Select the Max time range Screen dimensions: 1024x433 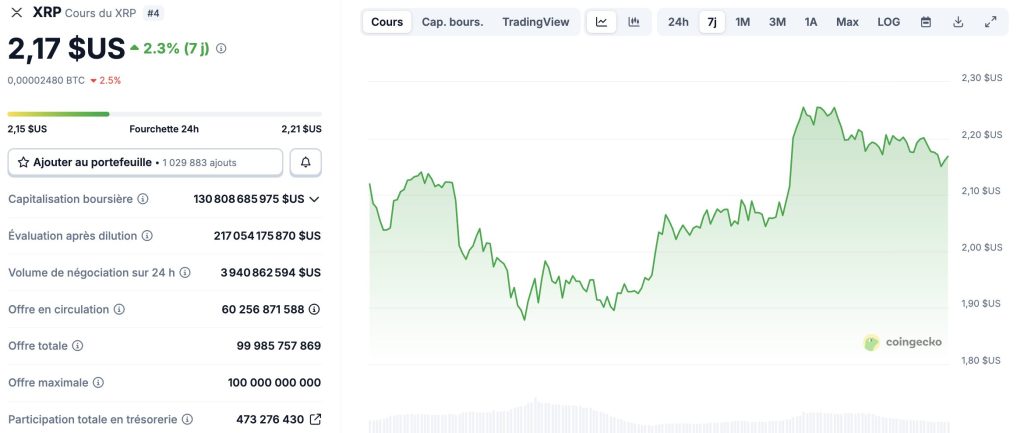[x=847, y=22]
